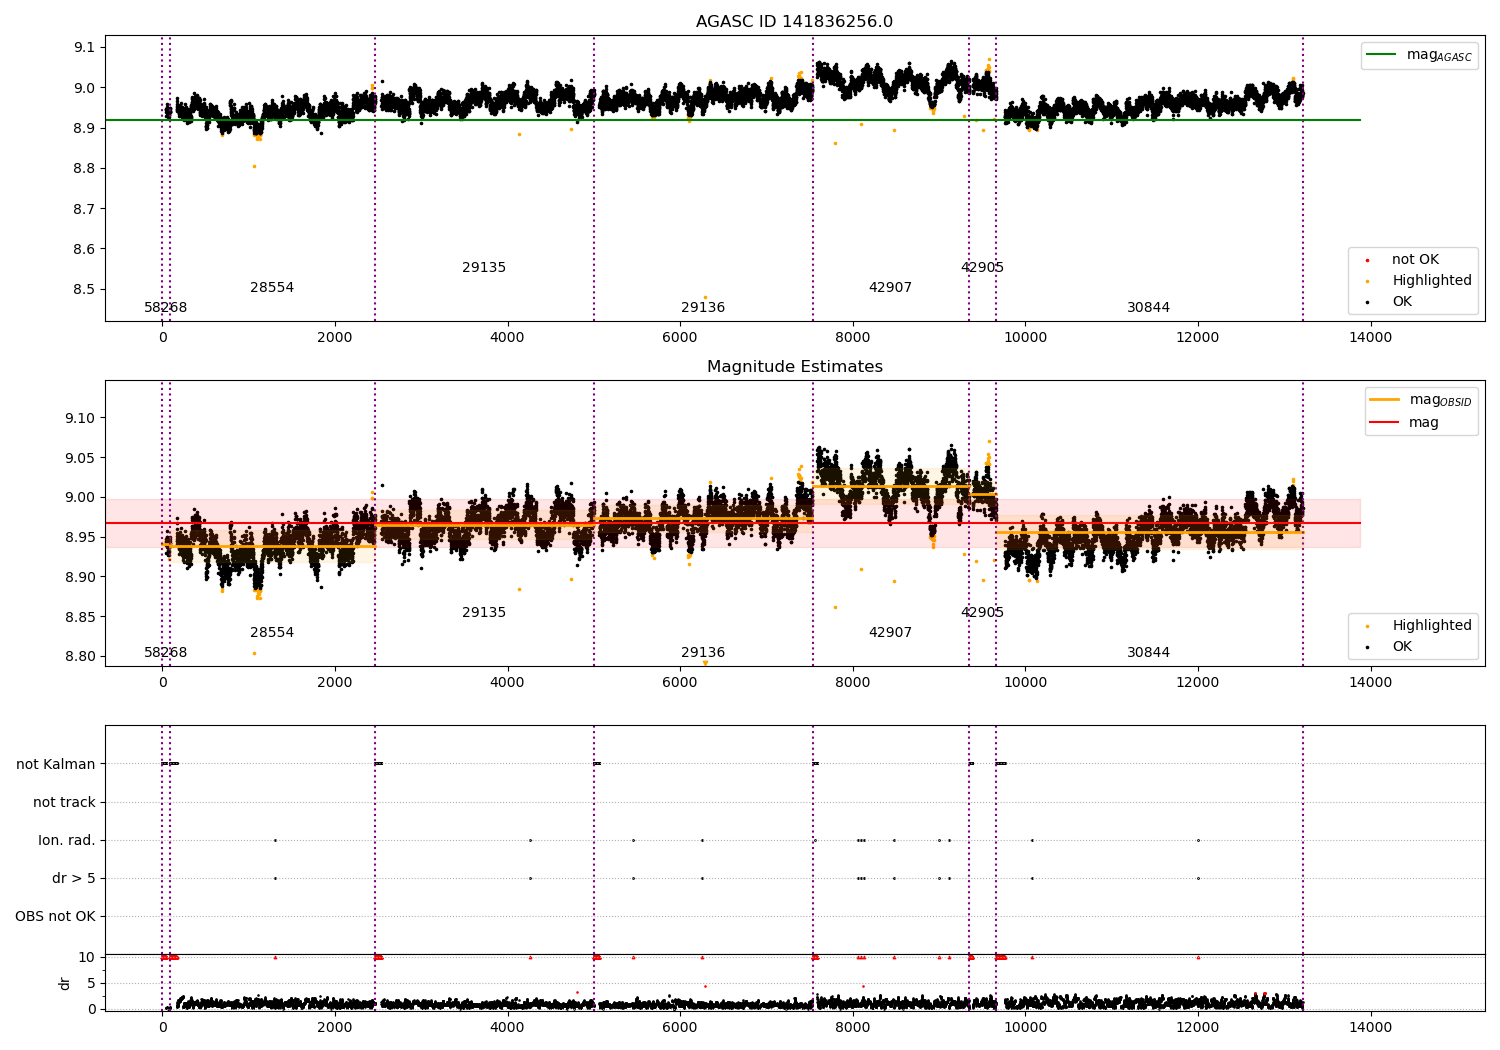Click the 'dr > 5' axis label
The width and height of the screenshot is (1500, 1050).
[74, 878]
